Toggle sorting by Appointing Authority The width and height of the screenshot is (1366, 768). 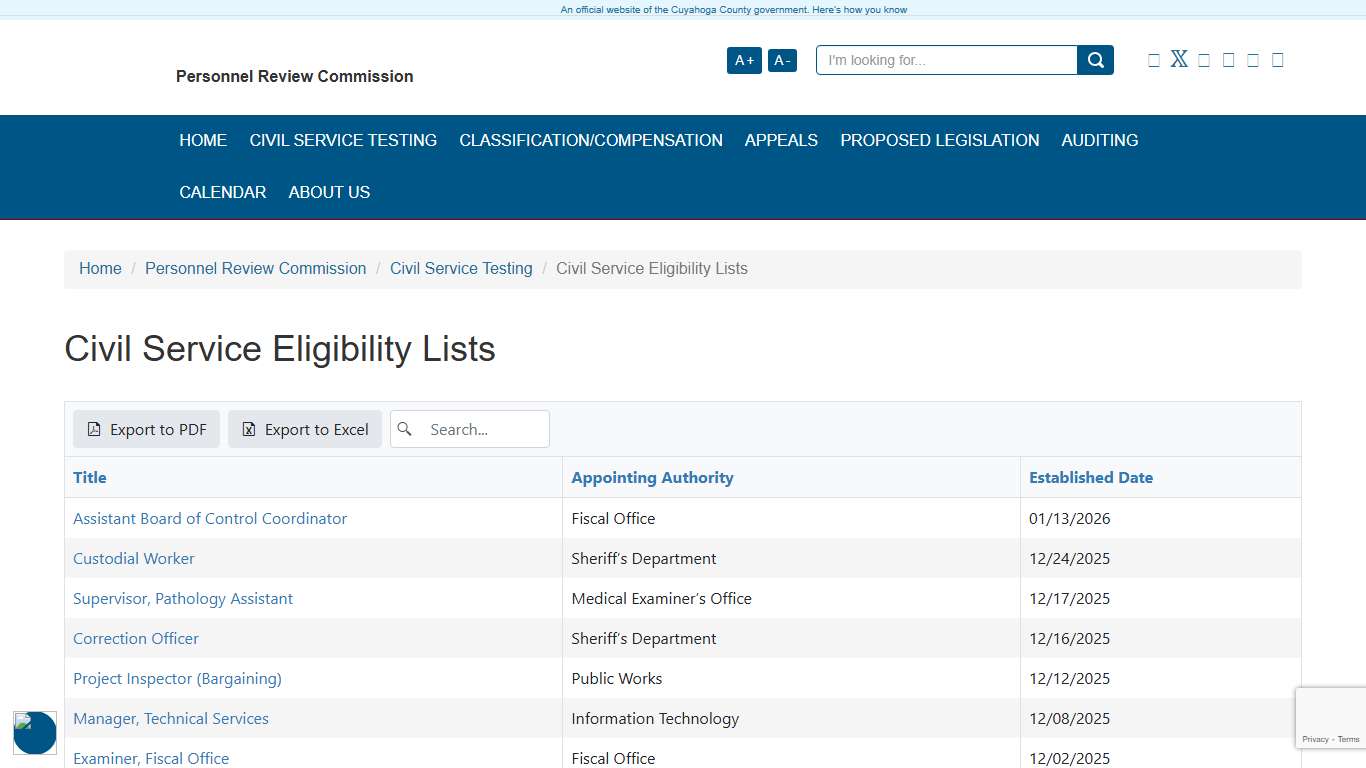652,477
